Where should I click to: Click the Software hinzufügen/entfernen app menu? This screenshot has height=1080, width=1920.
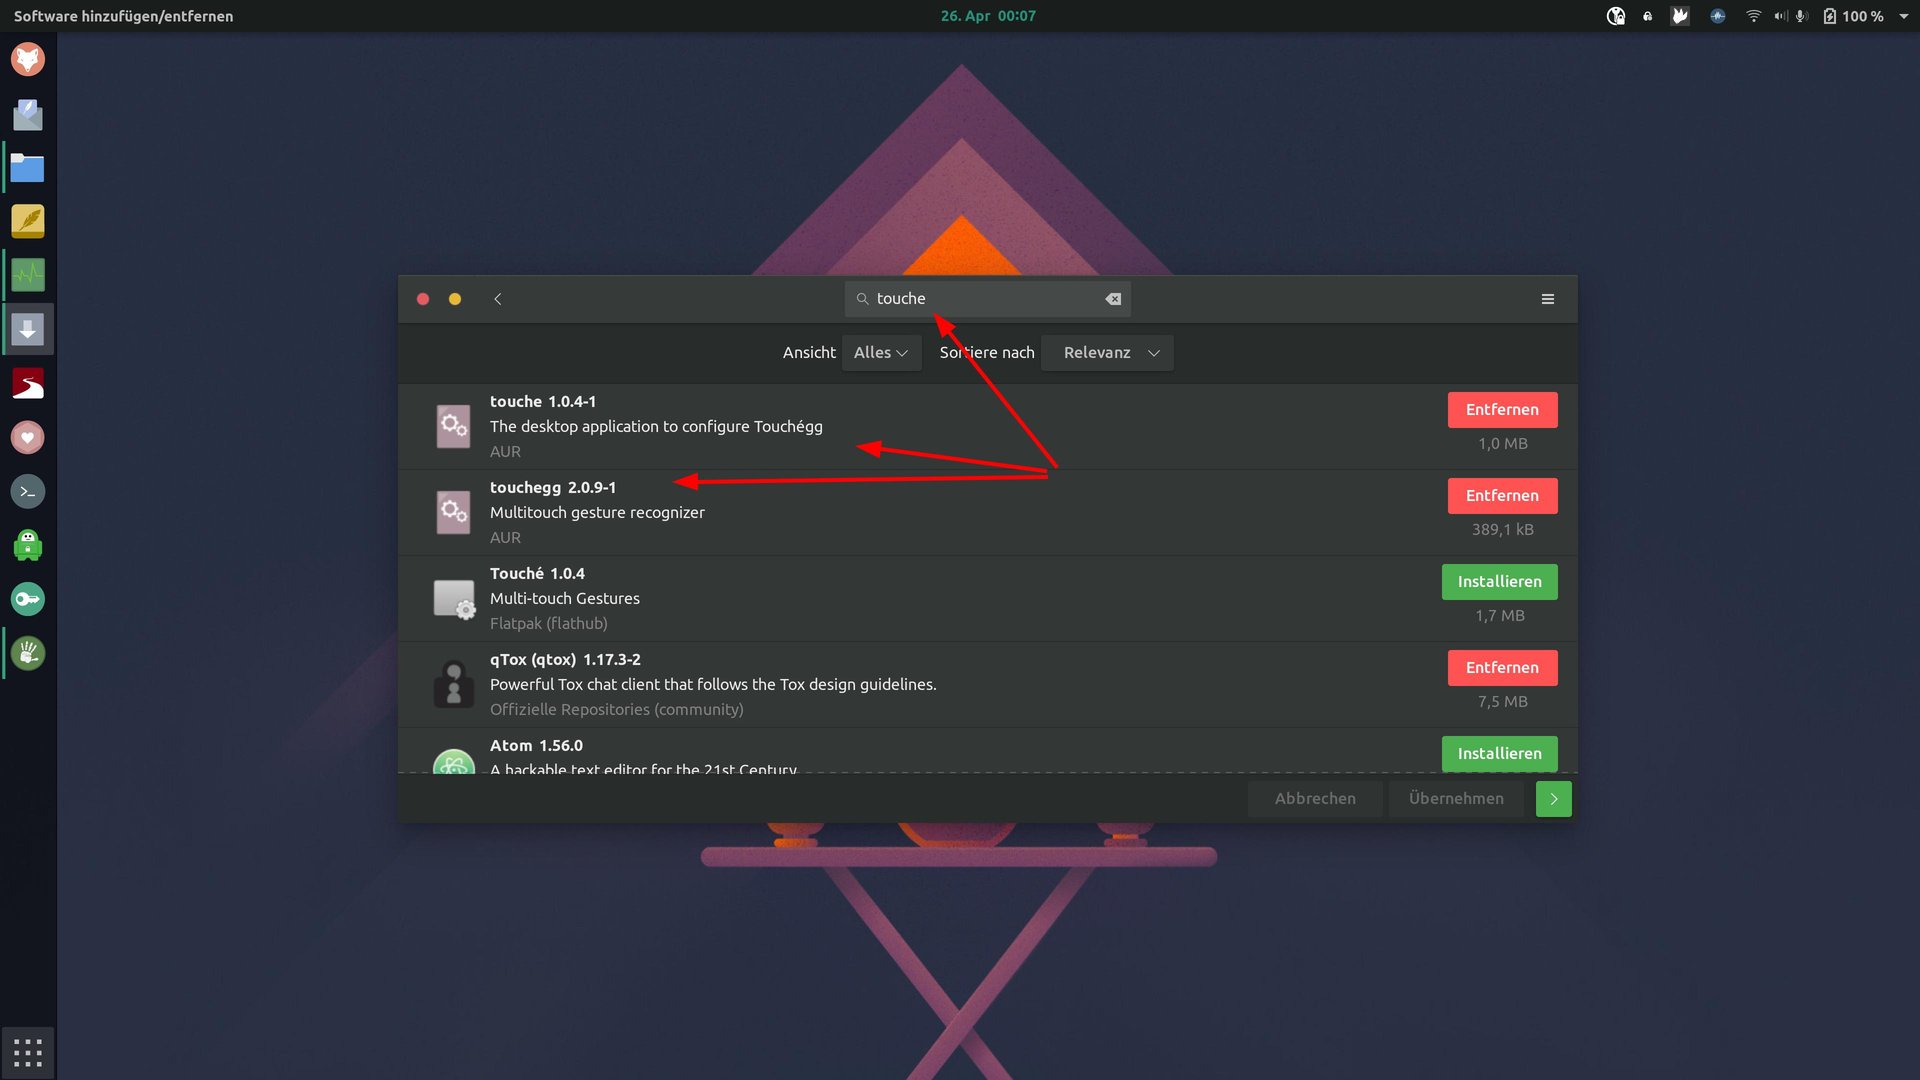click(123, 16)
